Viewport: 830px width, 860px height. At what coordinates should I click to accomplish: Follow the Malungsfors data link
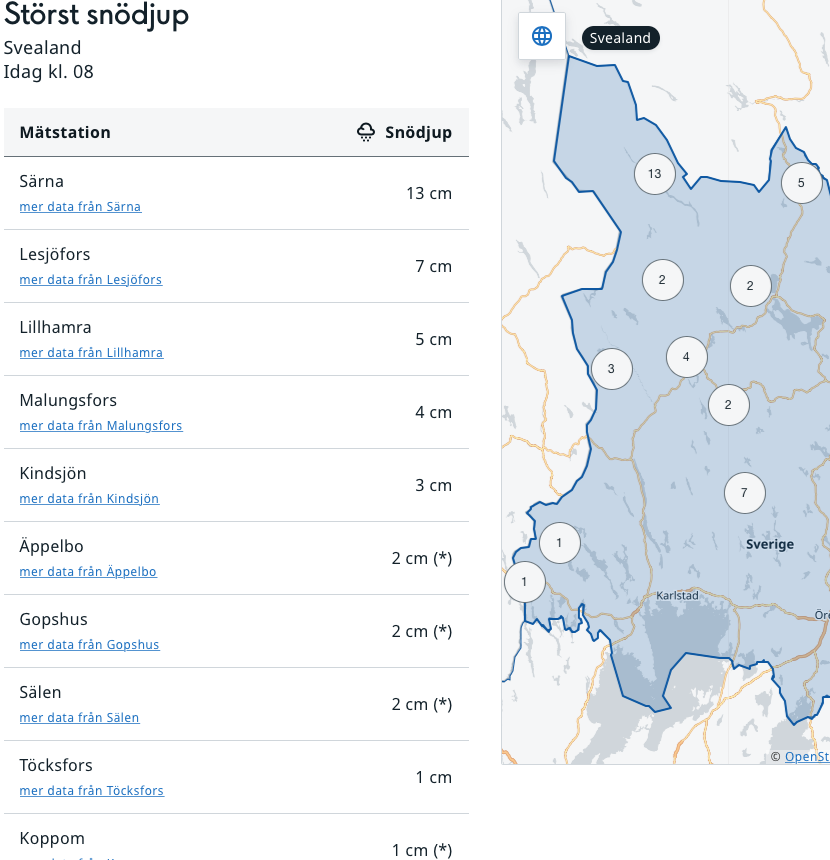click(x=101, y=426)
